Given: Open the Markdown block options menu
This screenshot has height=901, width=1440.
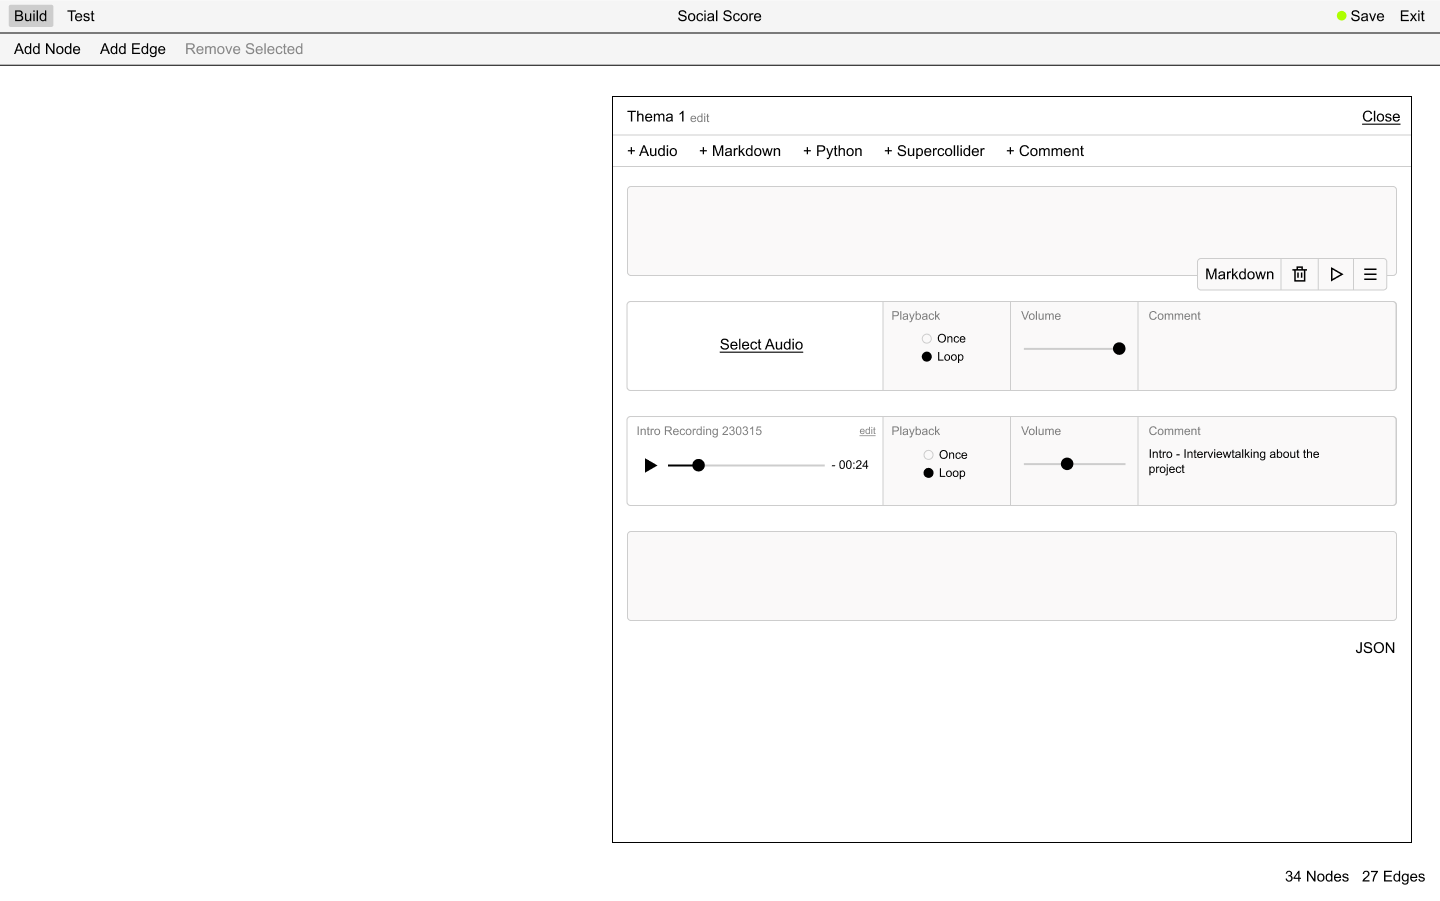Looking at the screenshot, I should (x=1370, y=274).
